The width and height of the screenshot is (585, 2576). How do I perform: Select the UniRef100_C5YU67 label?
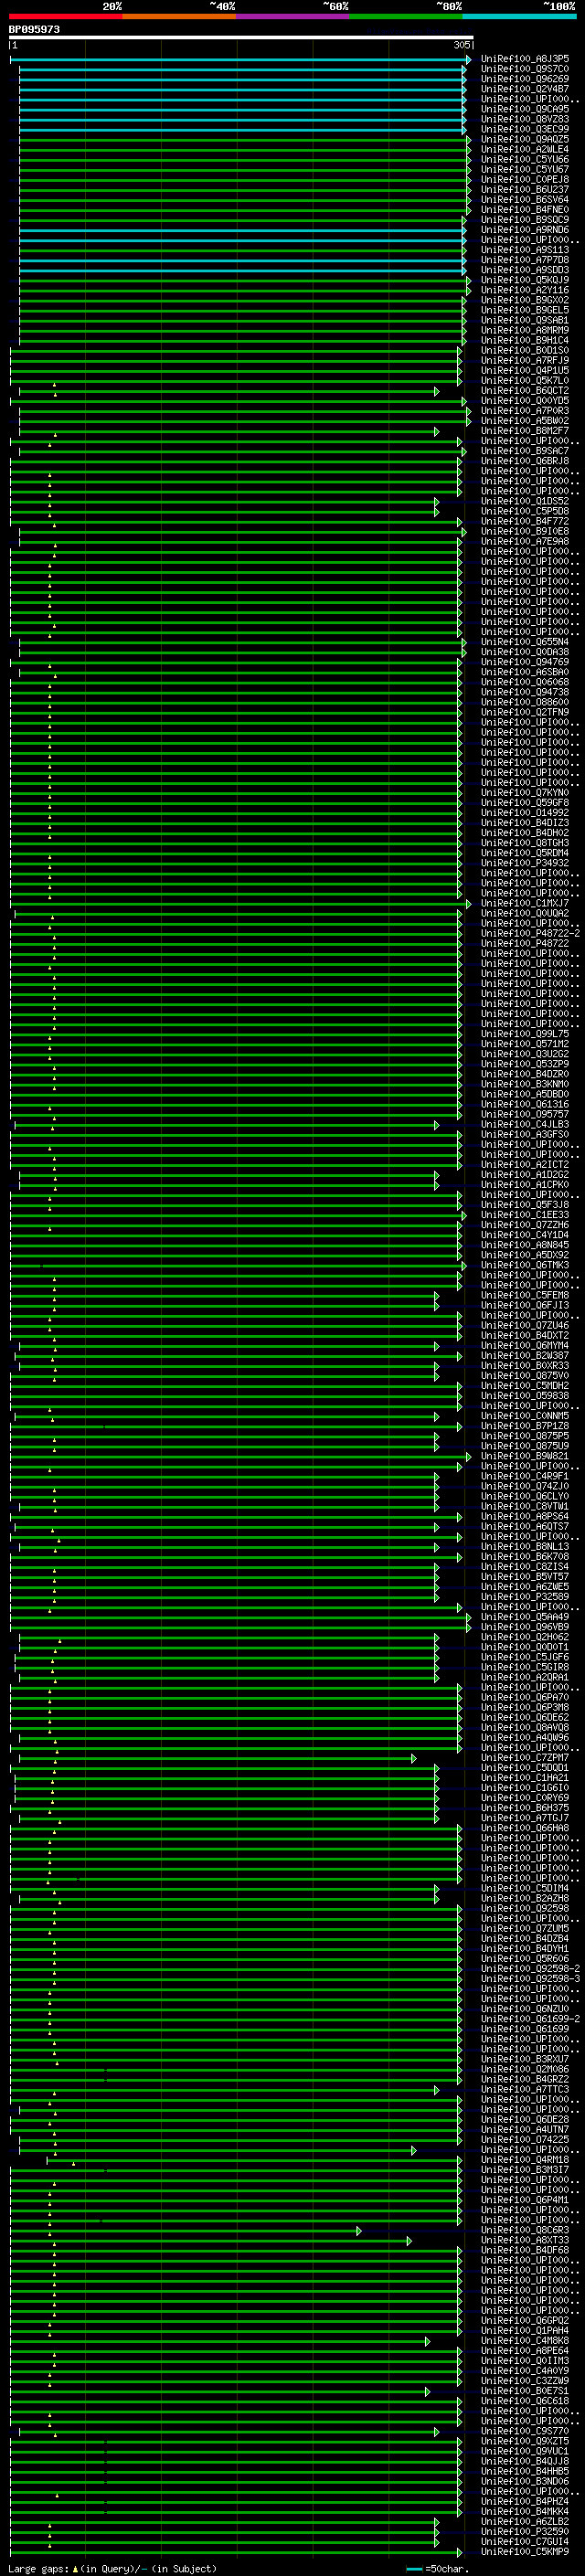pos(525,169)
